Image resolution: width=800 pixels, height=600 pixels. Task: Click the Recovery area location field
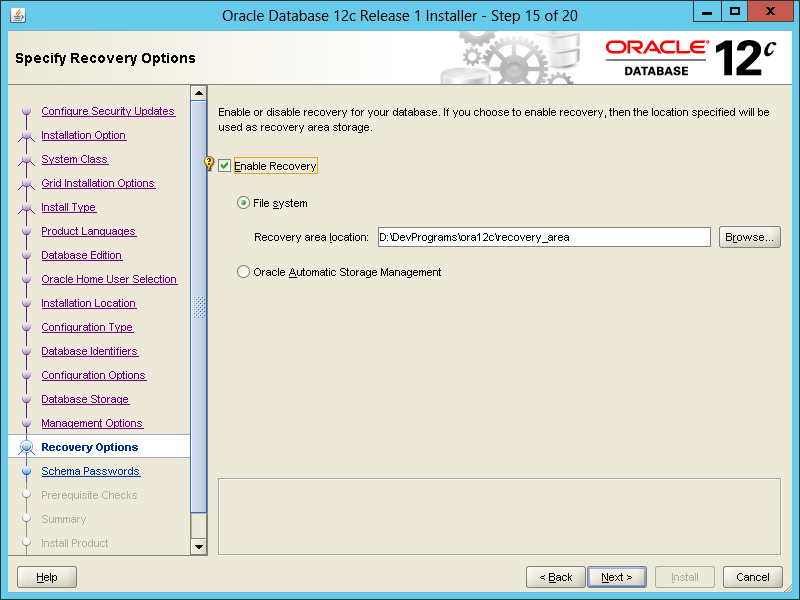tap(544, 237)
